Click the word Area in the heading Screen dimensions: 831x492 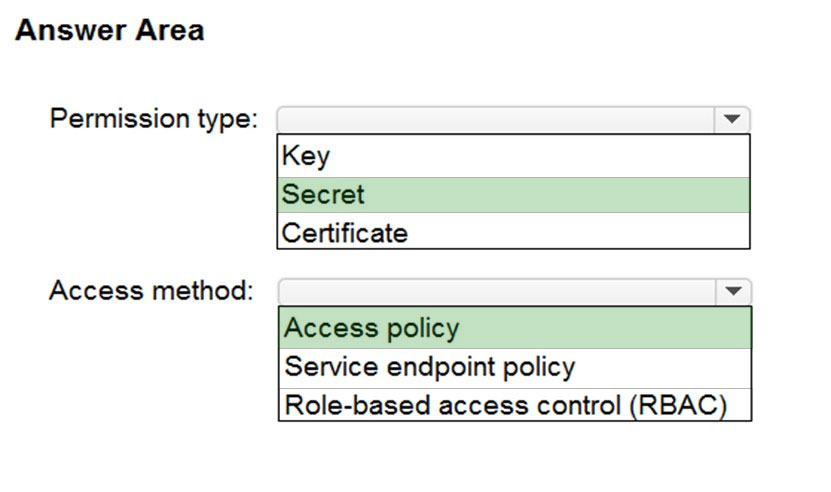pos(170,30)
